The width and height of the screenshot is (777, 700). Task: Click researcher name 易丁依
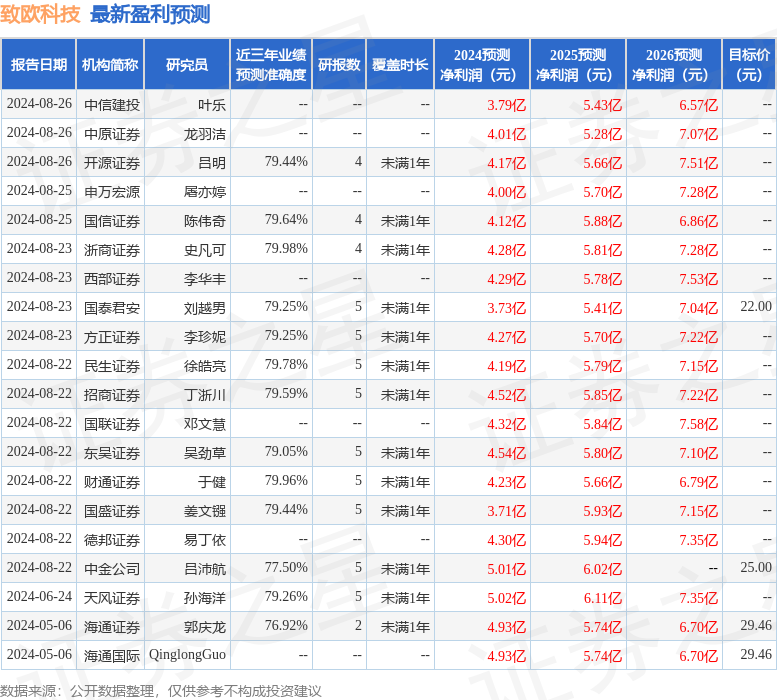pos(205,540)
